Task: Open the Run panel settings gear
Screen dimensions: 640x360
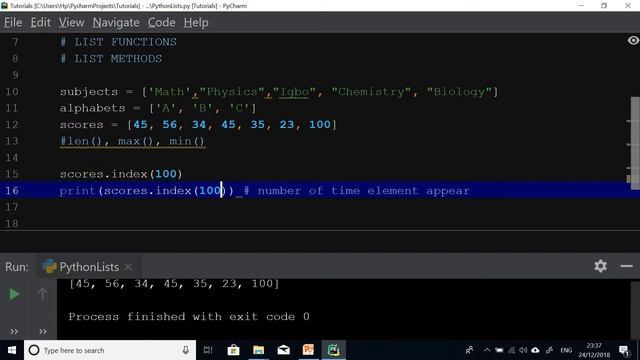Action: pyautogui.click(x=600, y=266)
